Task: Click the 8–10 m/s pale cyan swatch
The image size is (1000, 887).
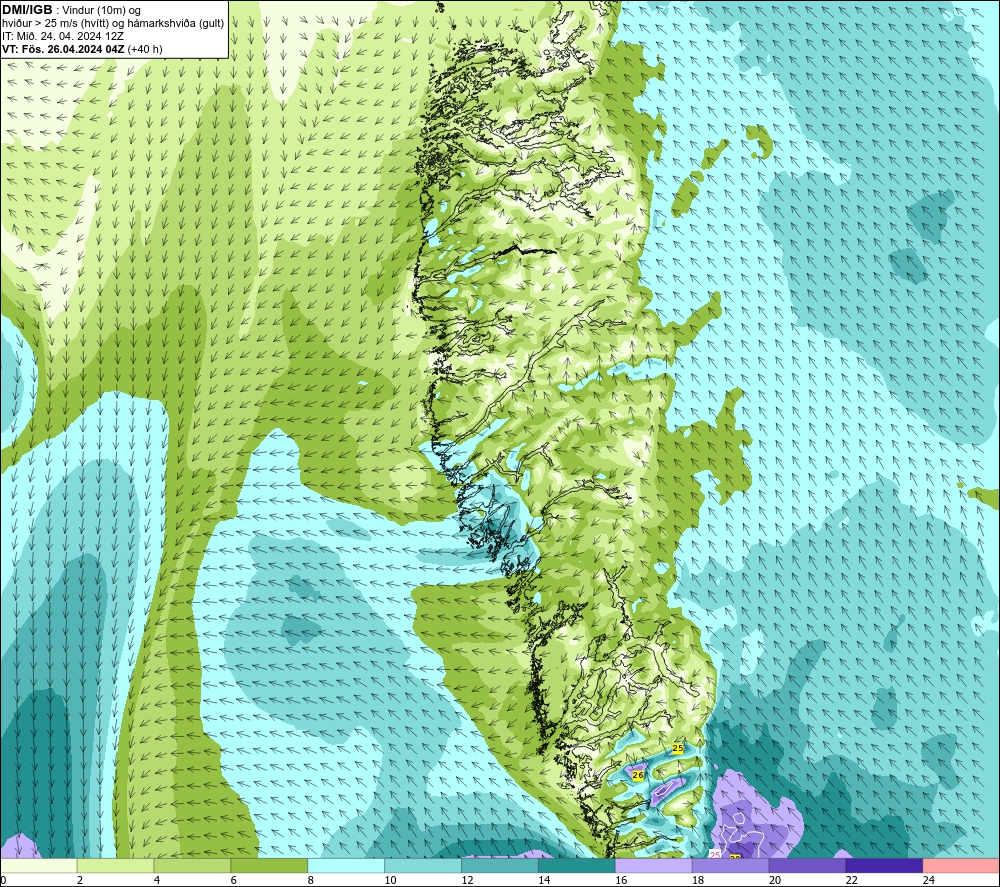Action: pyautogui.click(x=346, y=866)
